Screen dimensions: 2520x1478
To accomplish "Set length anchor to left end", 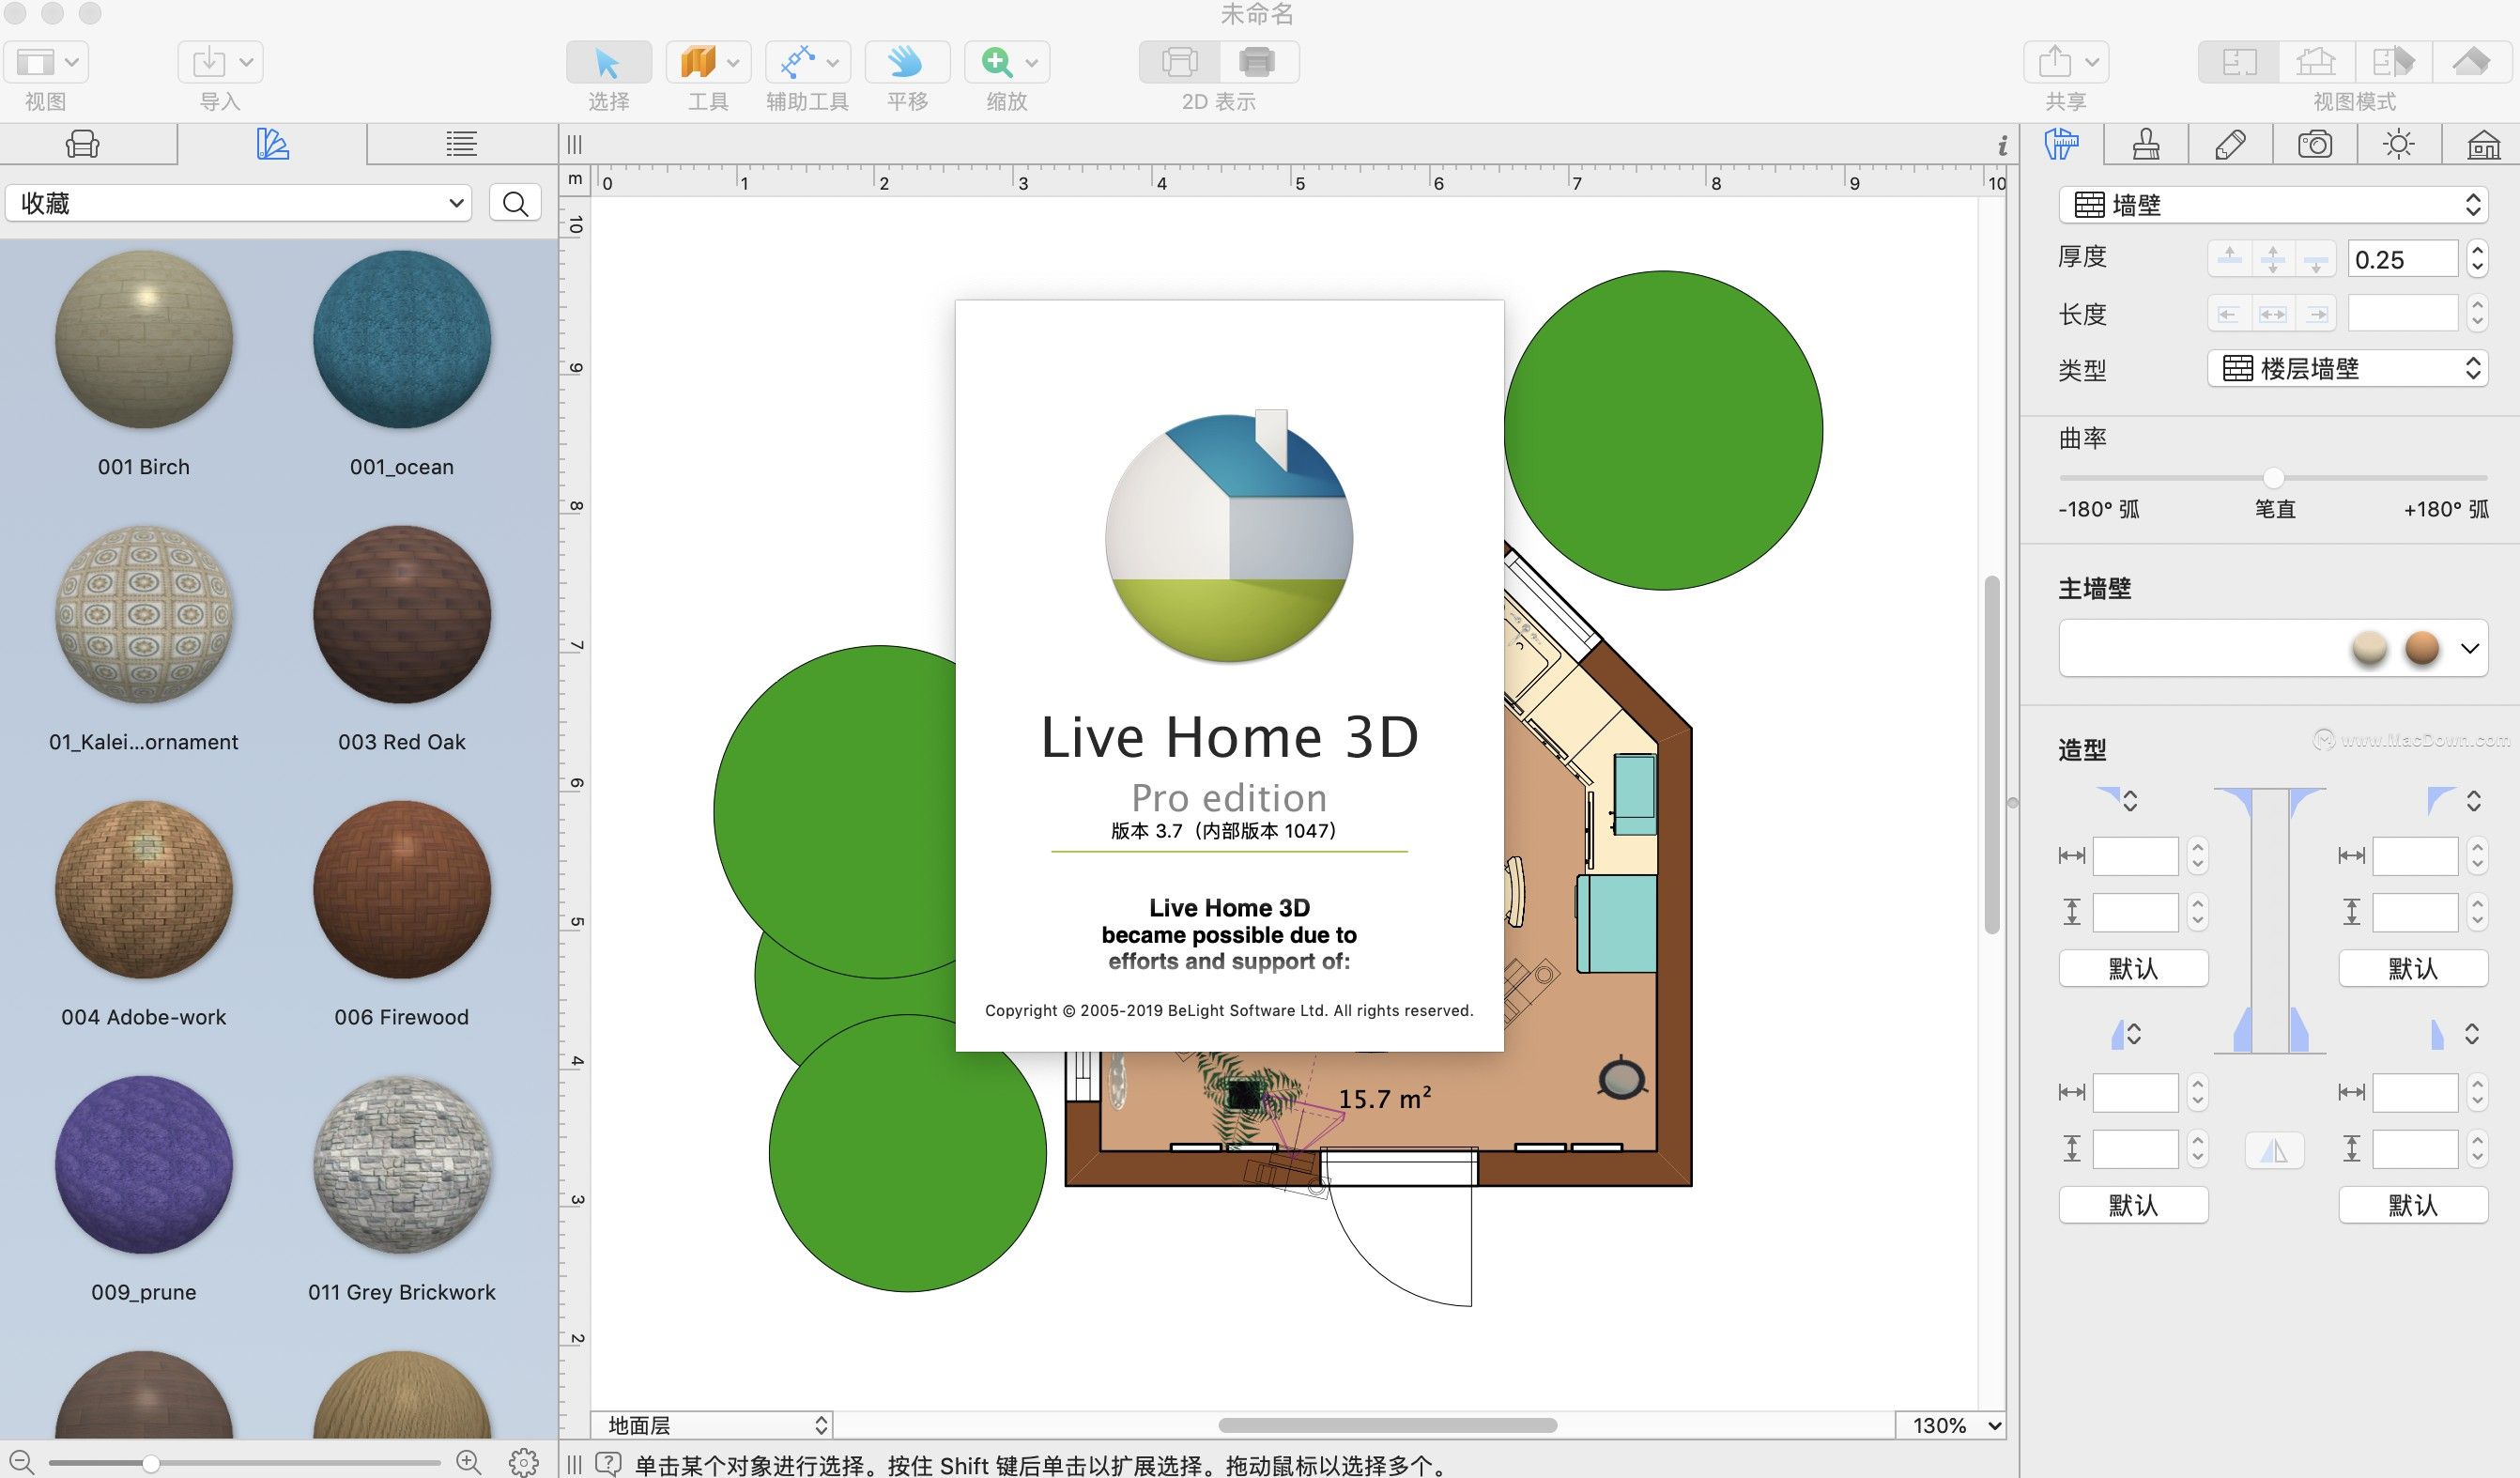I will pyautogui.click(x=2229, y=314).
